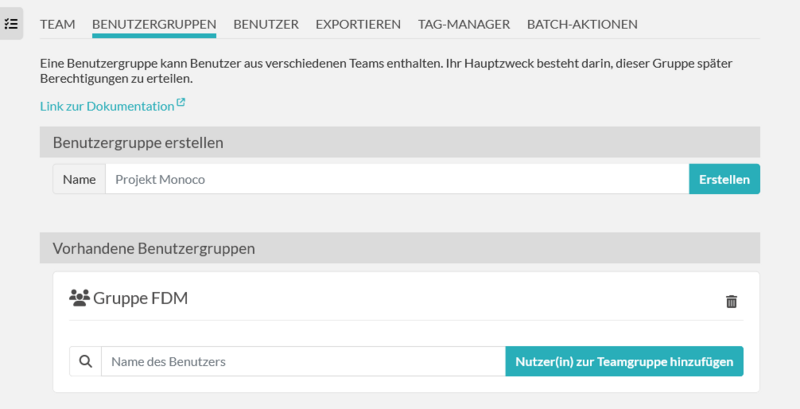Click the magnifier search icon
Viewport: 800px width, 409px height.
[86, 362]
